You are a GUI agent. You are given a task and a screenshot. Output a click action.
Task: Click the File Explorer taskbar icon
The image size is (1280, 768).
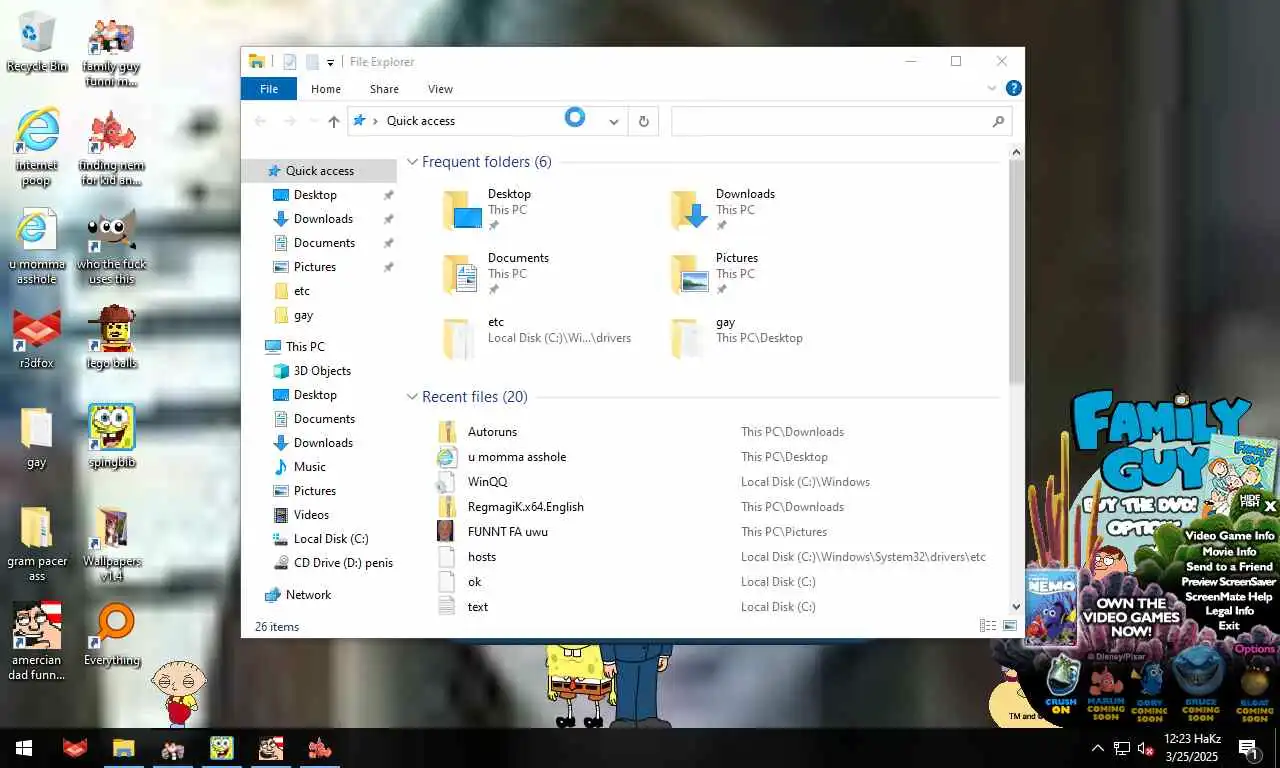pos(123,748)
